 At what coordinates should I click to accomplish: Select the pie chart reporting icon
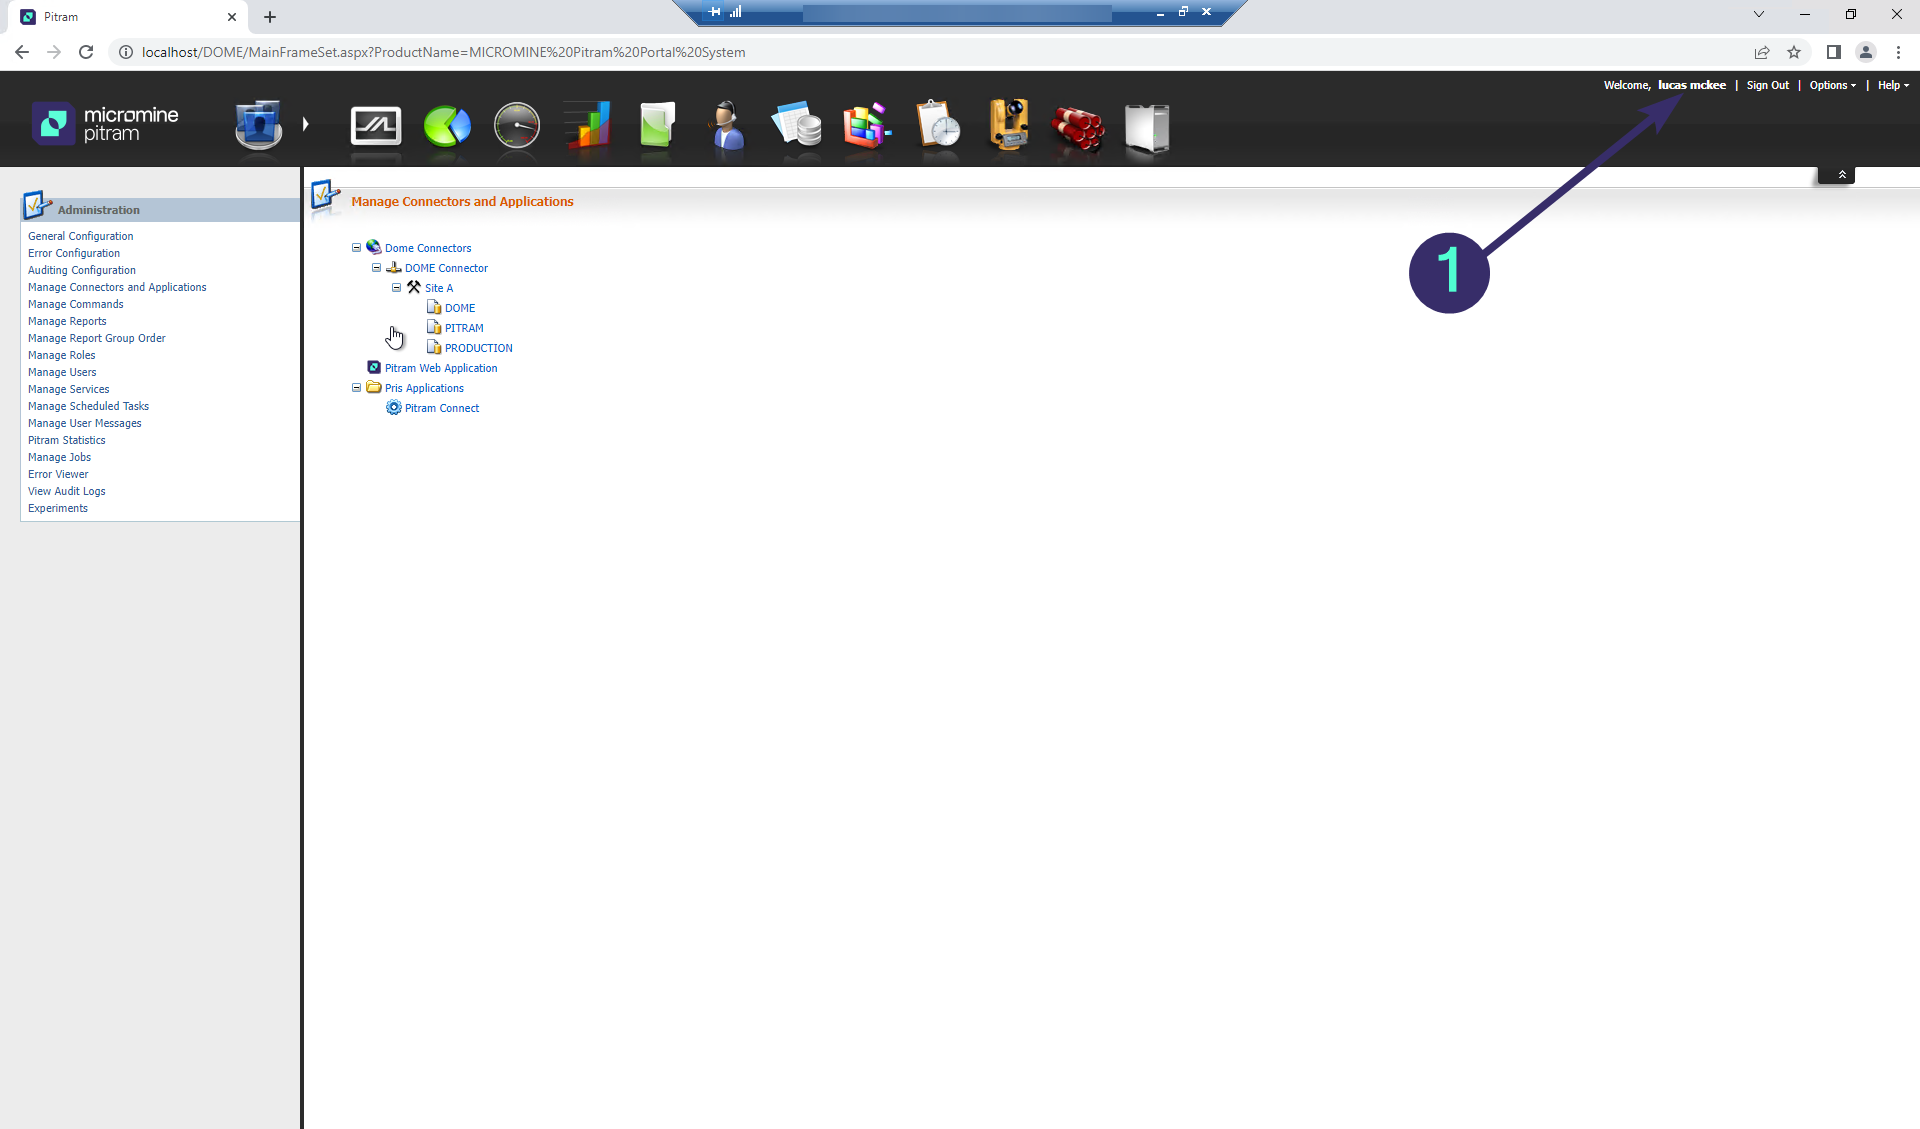(x=447, y=125)
